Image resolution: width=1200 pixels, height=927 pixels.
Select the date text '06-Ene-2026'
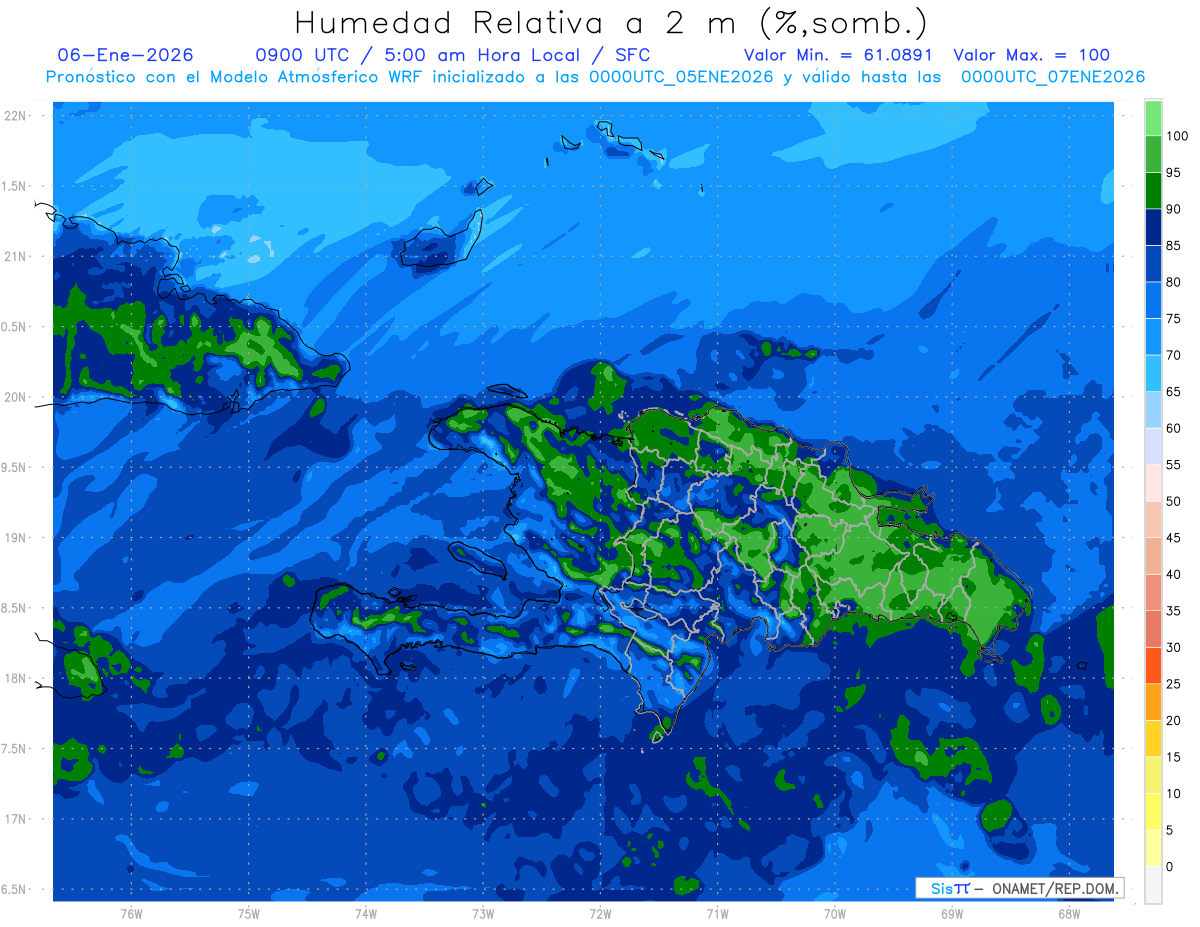point(126,55)
